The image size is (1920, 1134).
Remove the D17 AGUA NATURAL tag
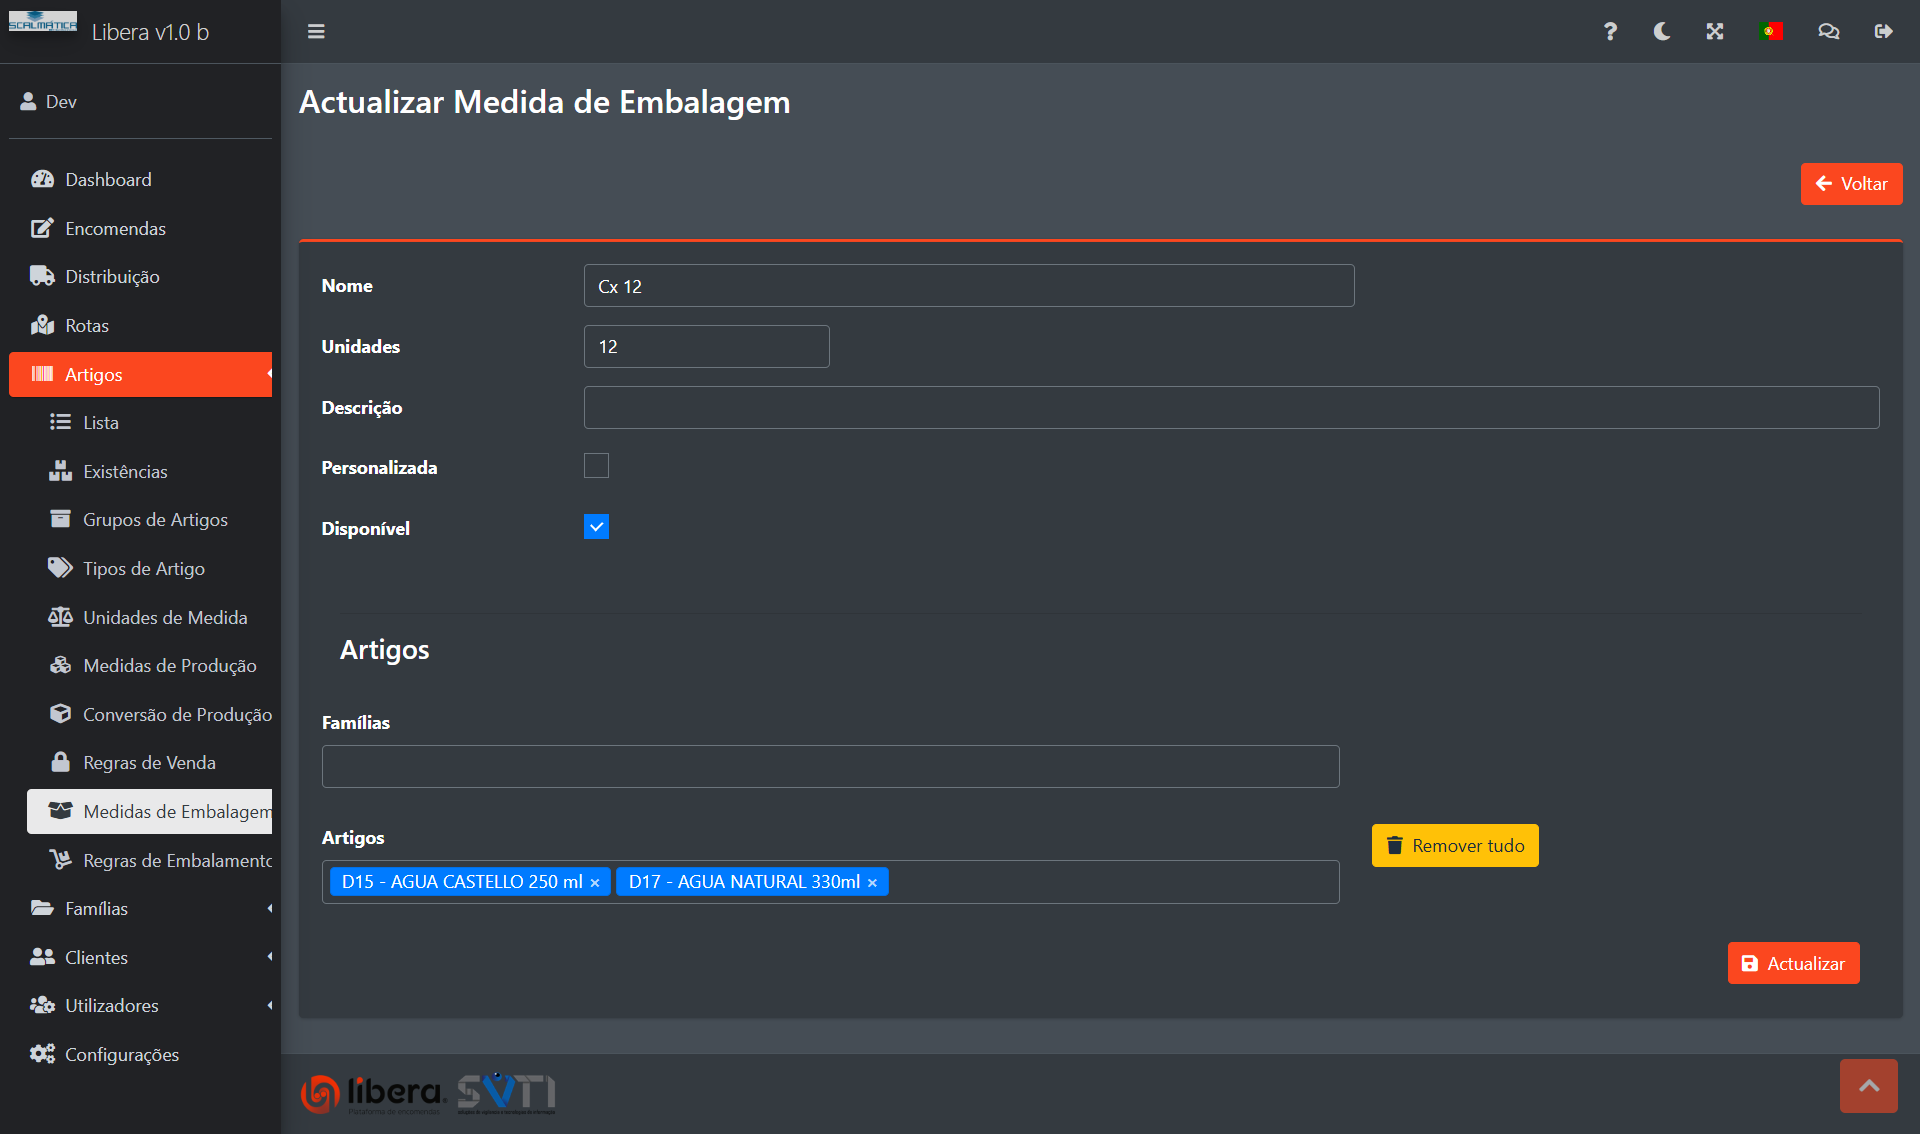coord(872,883)
